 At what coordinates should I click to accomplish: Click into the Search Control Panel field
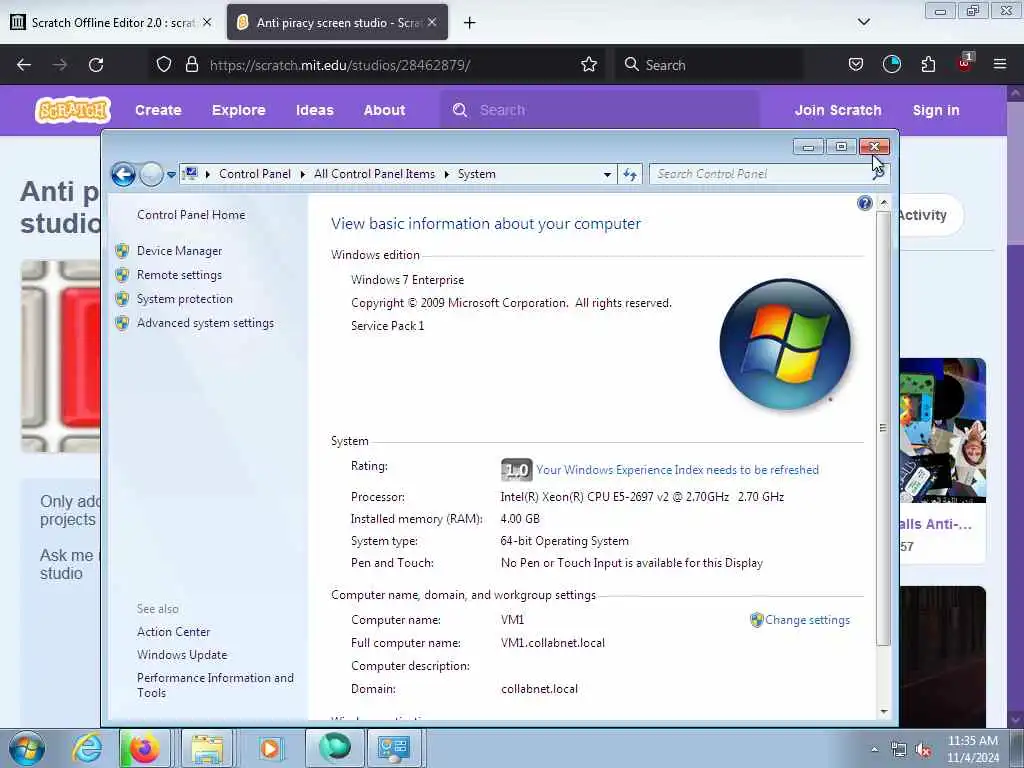coord(761,174)
